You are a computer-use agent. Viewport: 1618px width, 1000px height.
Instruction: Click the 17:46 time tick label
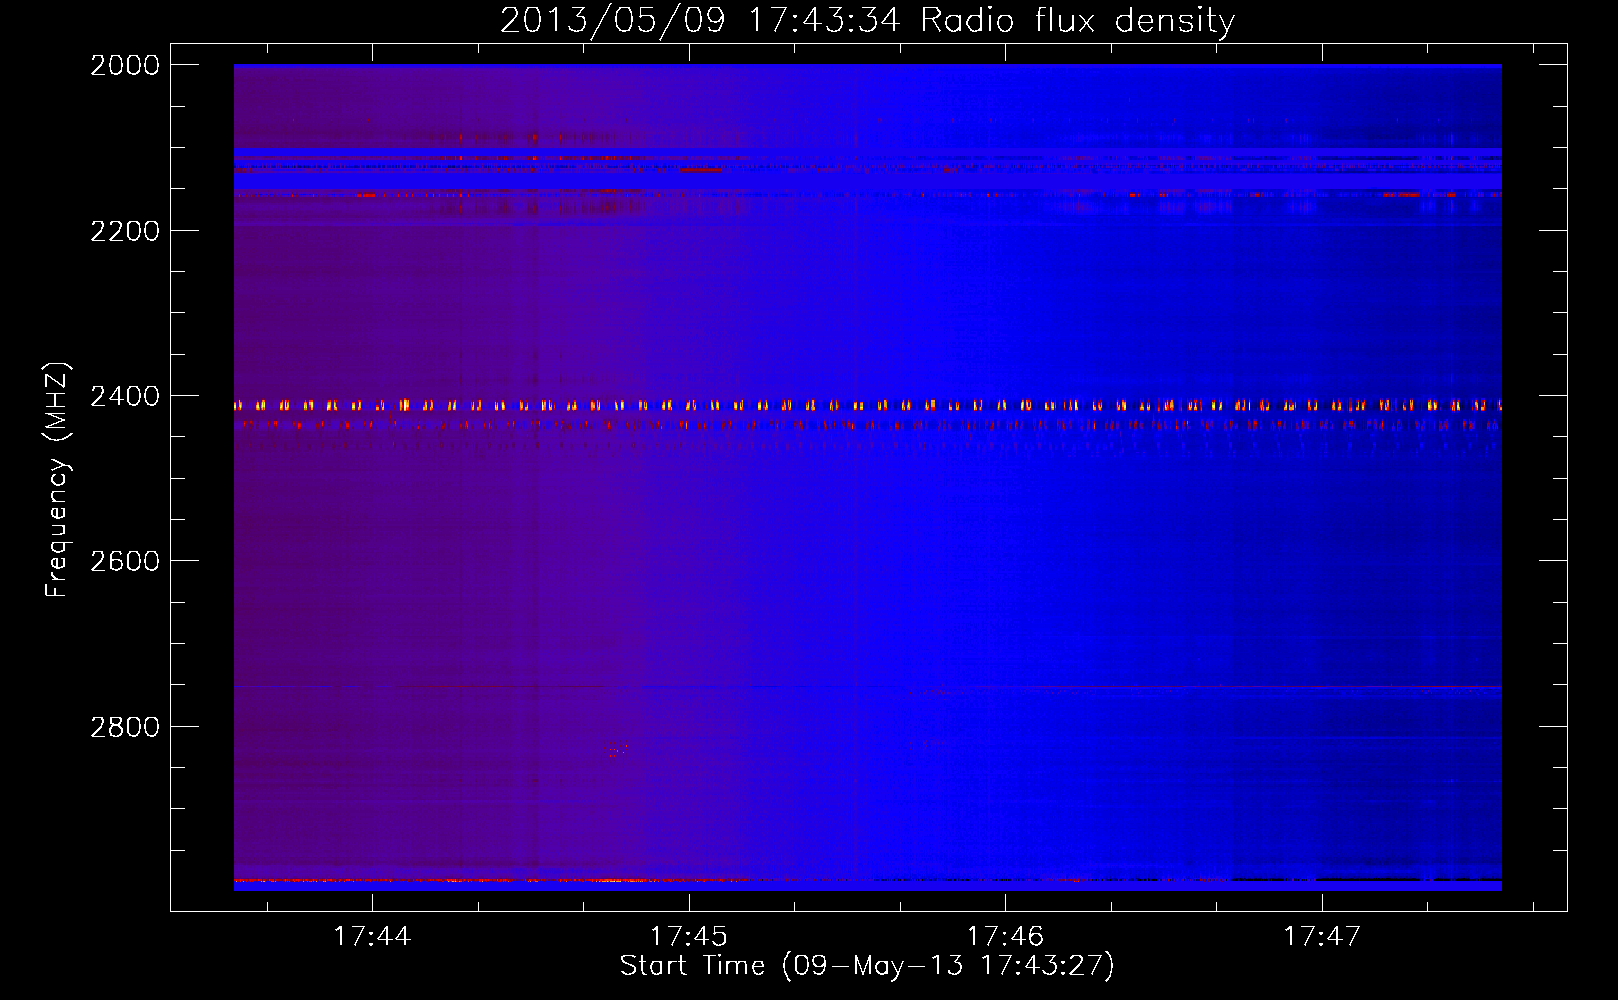tap(1005, 936)
